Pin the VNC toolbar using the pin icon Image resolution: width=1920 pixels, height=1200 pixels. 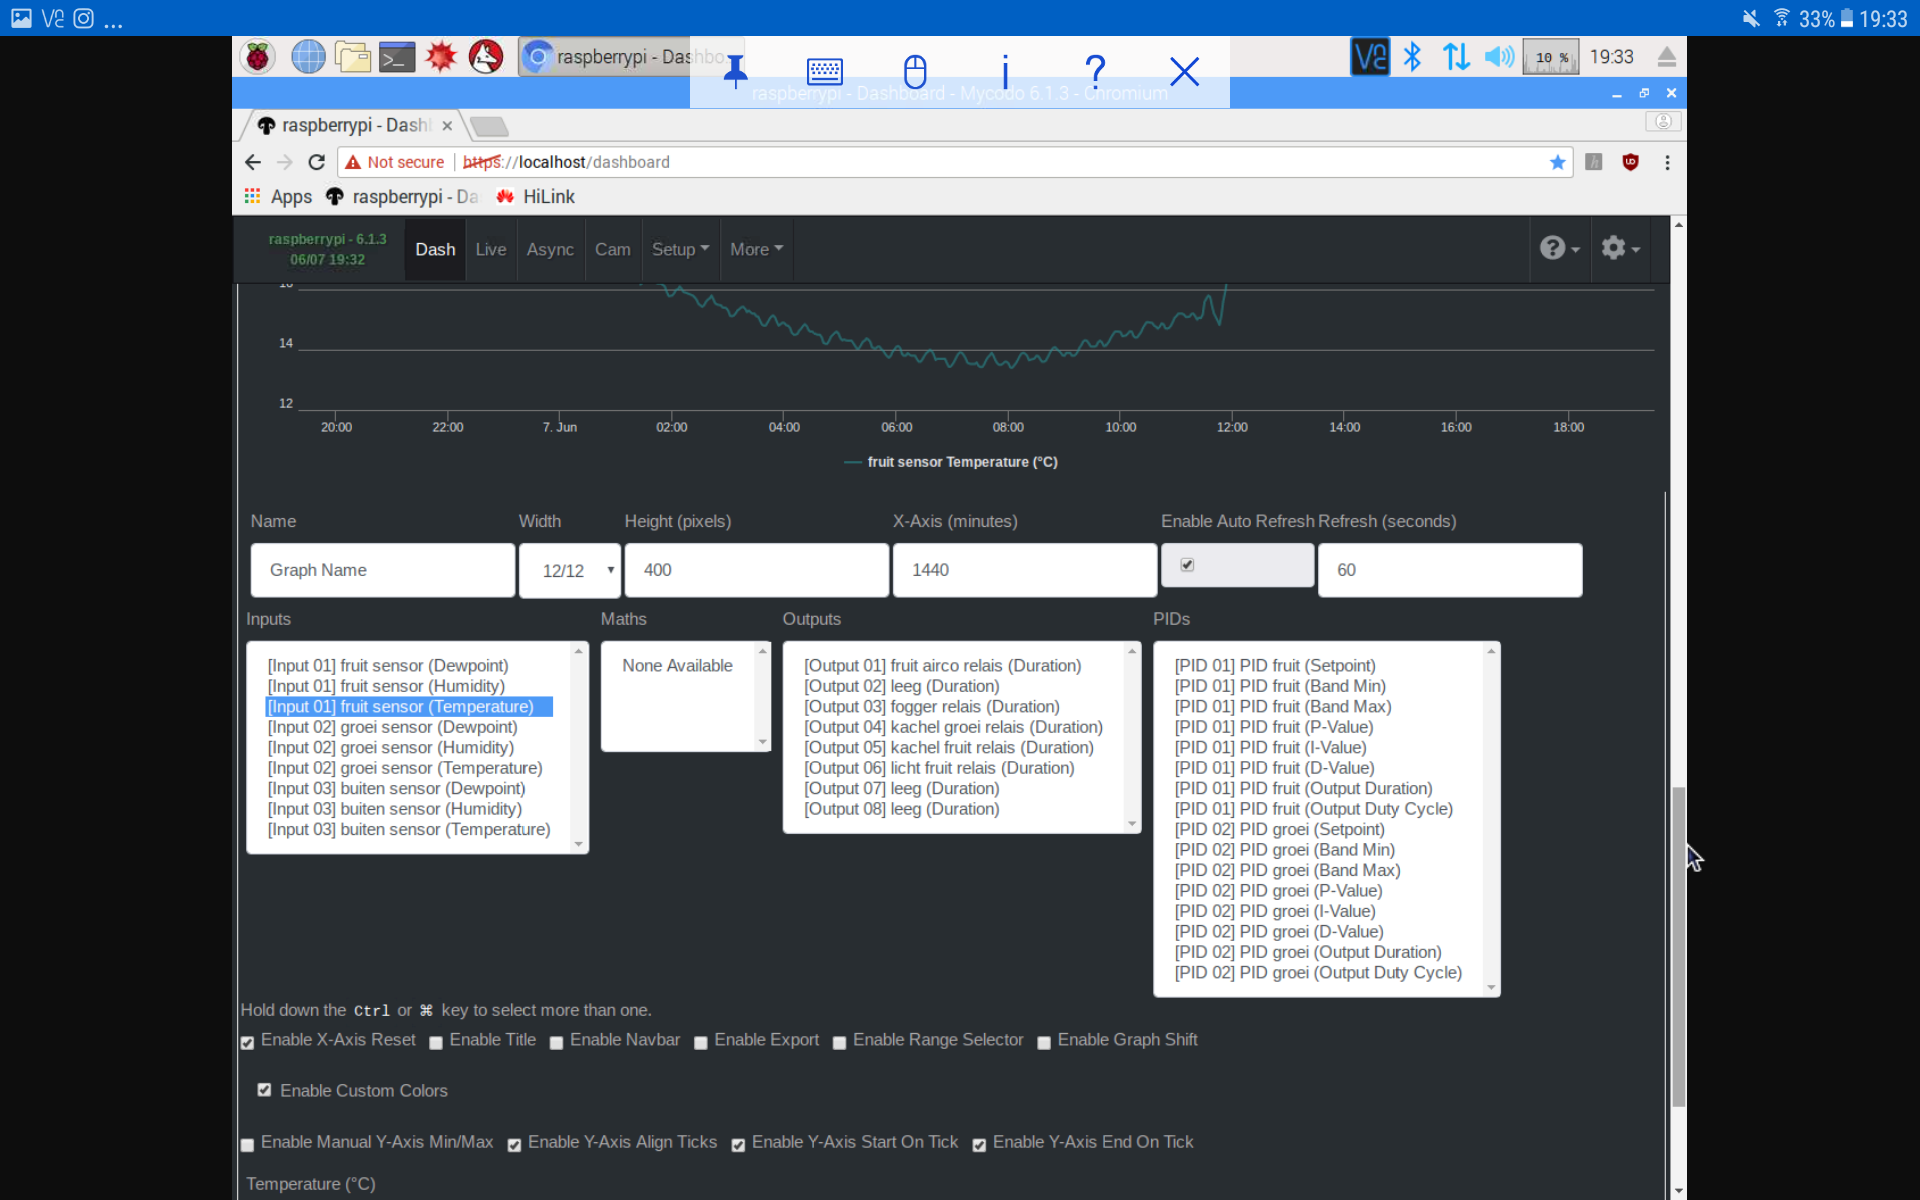[x=735, y=71]
